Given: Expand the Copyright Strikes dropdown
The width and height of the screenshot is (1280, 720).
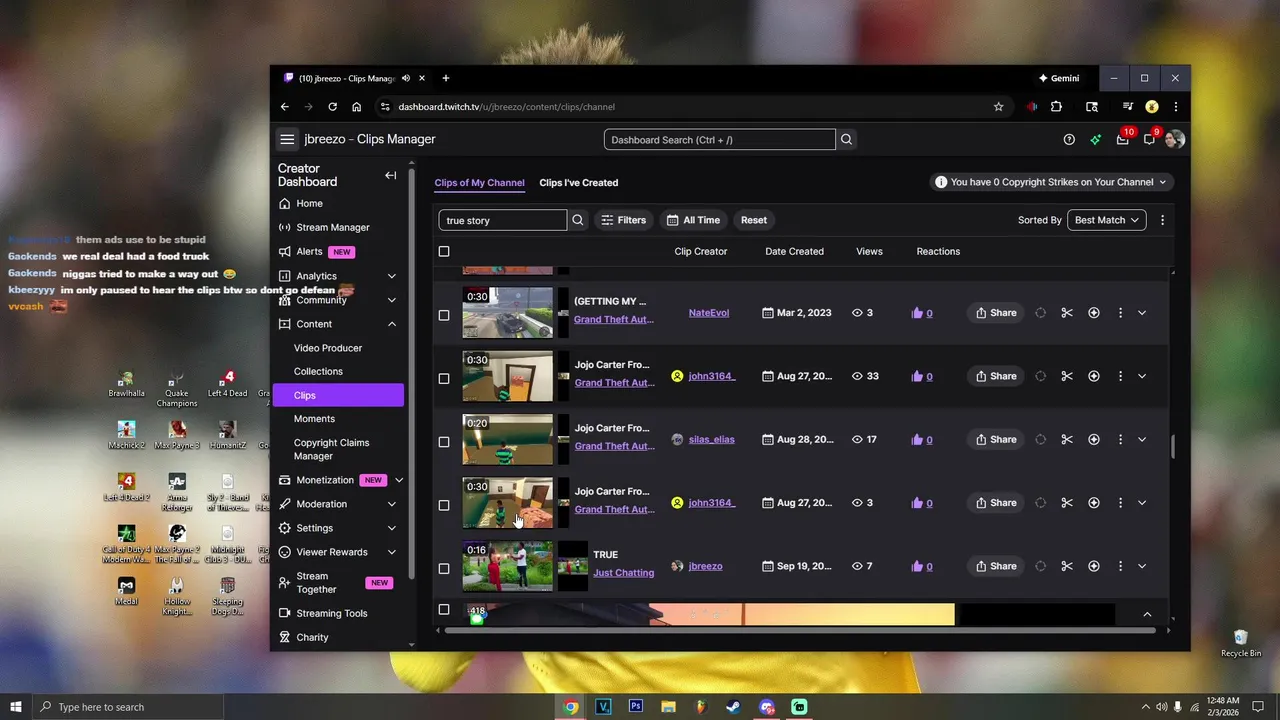Looking at the screenshot, I should click(1052, 182).
